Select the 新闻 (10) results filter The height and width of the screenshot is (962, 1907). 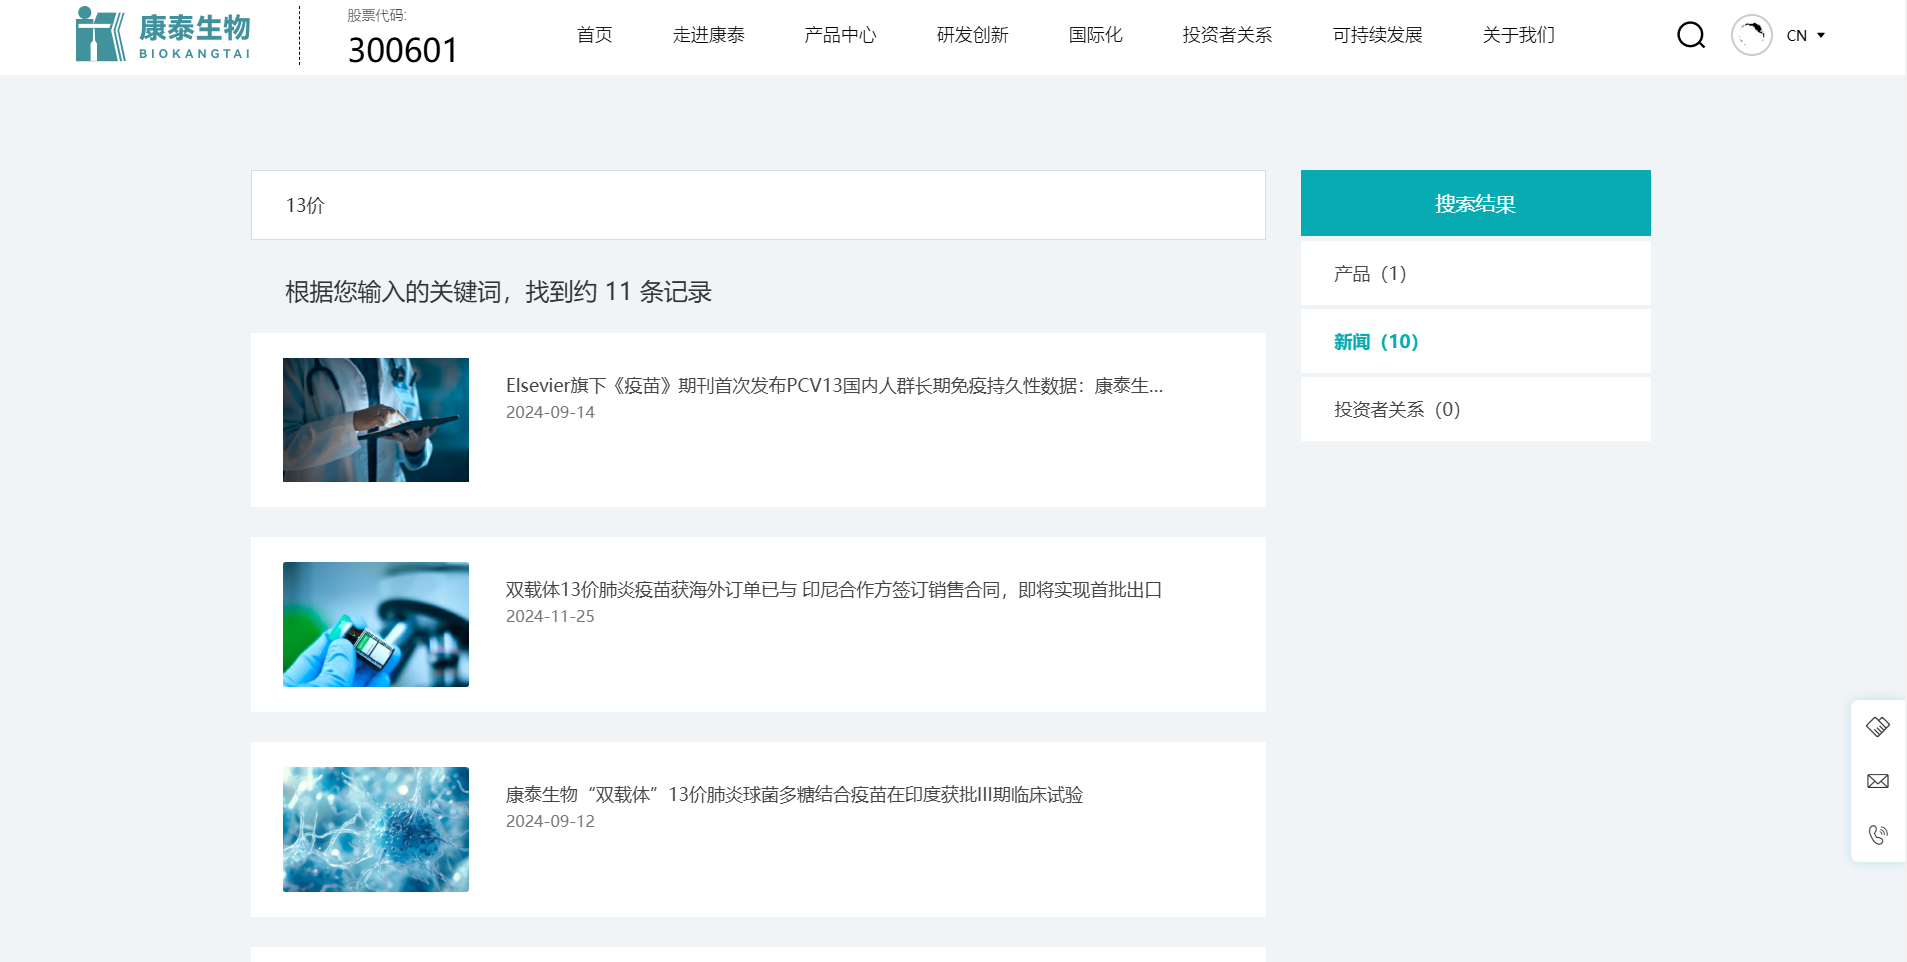point(1374,341)
